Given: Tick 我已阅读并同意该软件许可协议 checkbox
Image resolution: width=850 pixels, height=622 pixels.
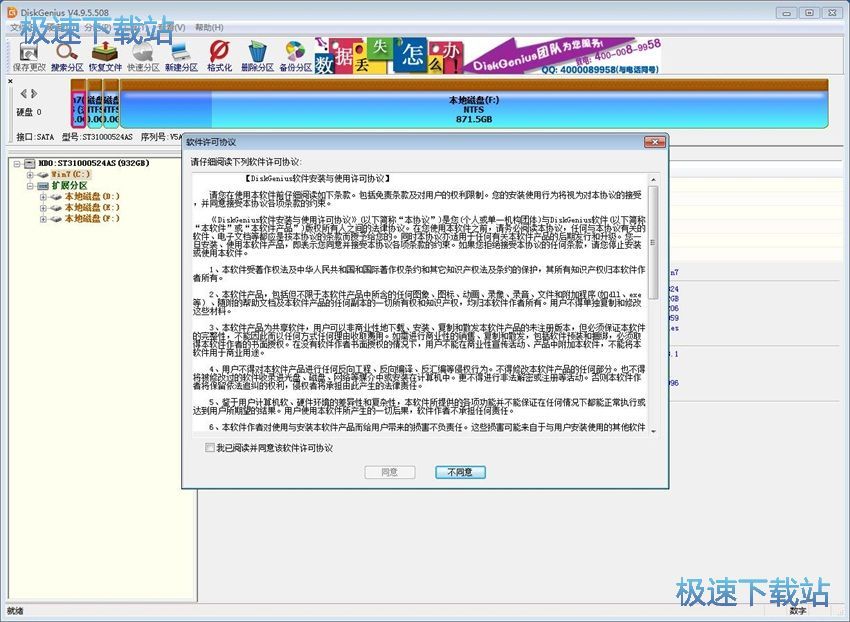Looking at the screenshot, I should coord(210,447).
